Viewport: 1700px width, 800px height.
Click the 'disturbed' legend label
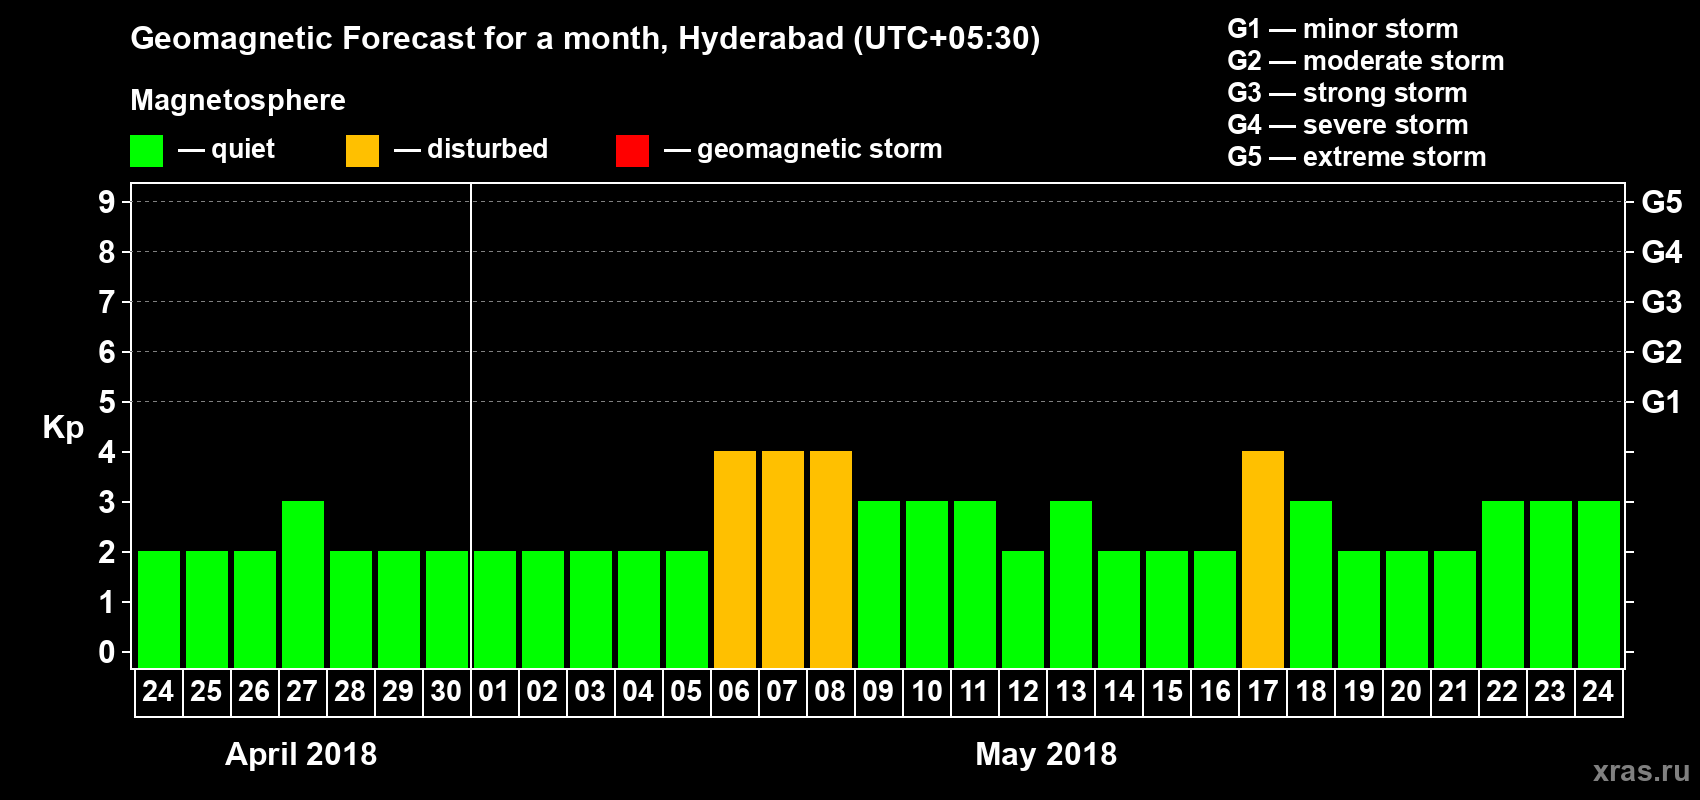click(x=487, y=149)
